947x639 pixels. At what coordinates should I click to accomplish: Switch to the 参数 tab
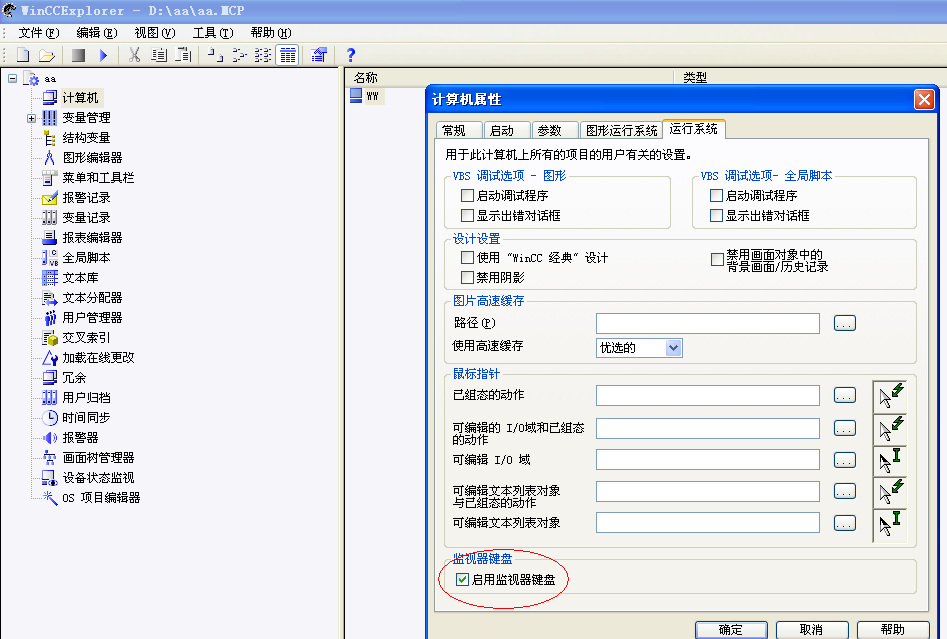click(554, 130)
